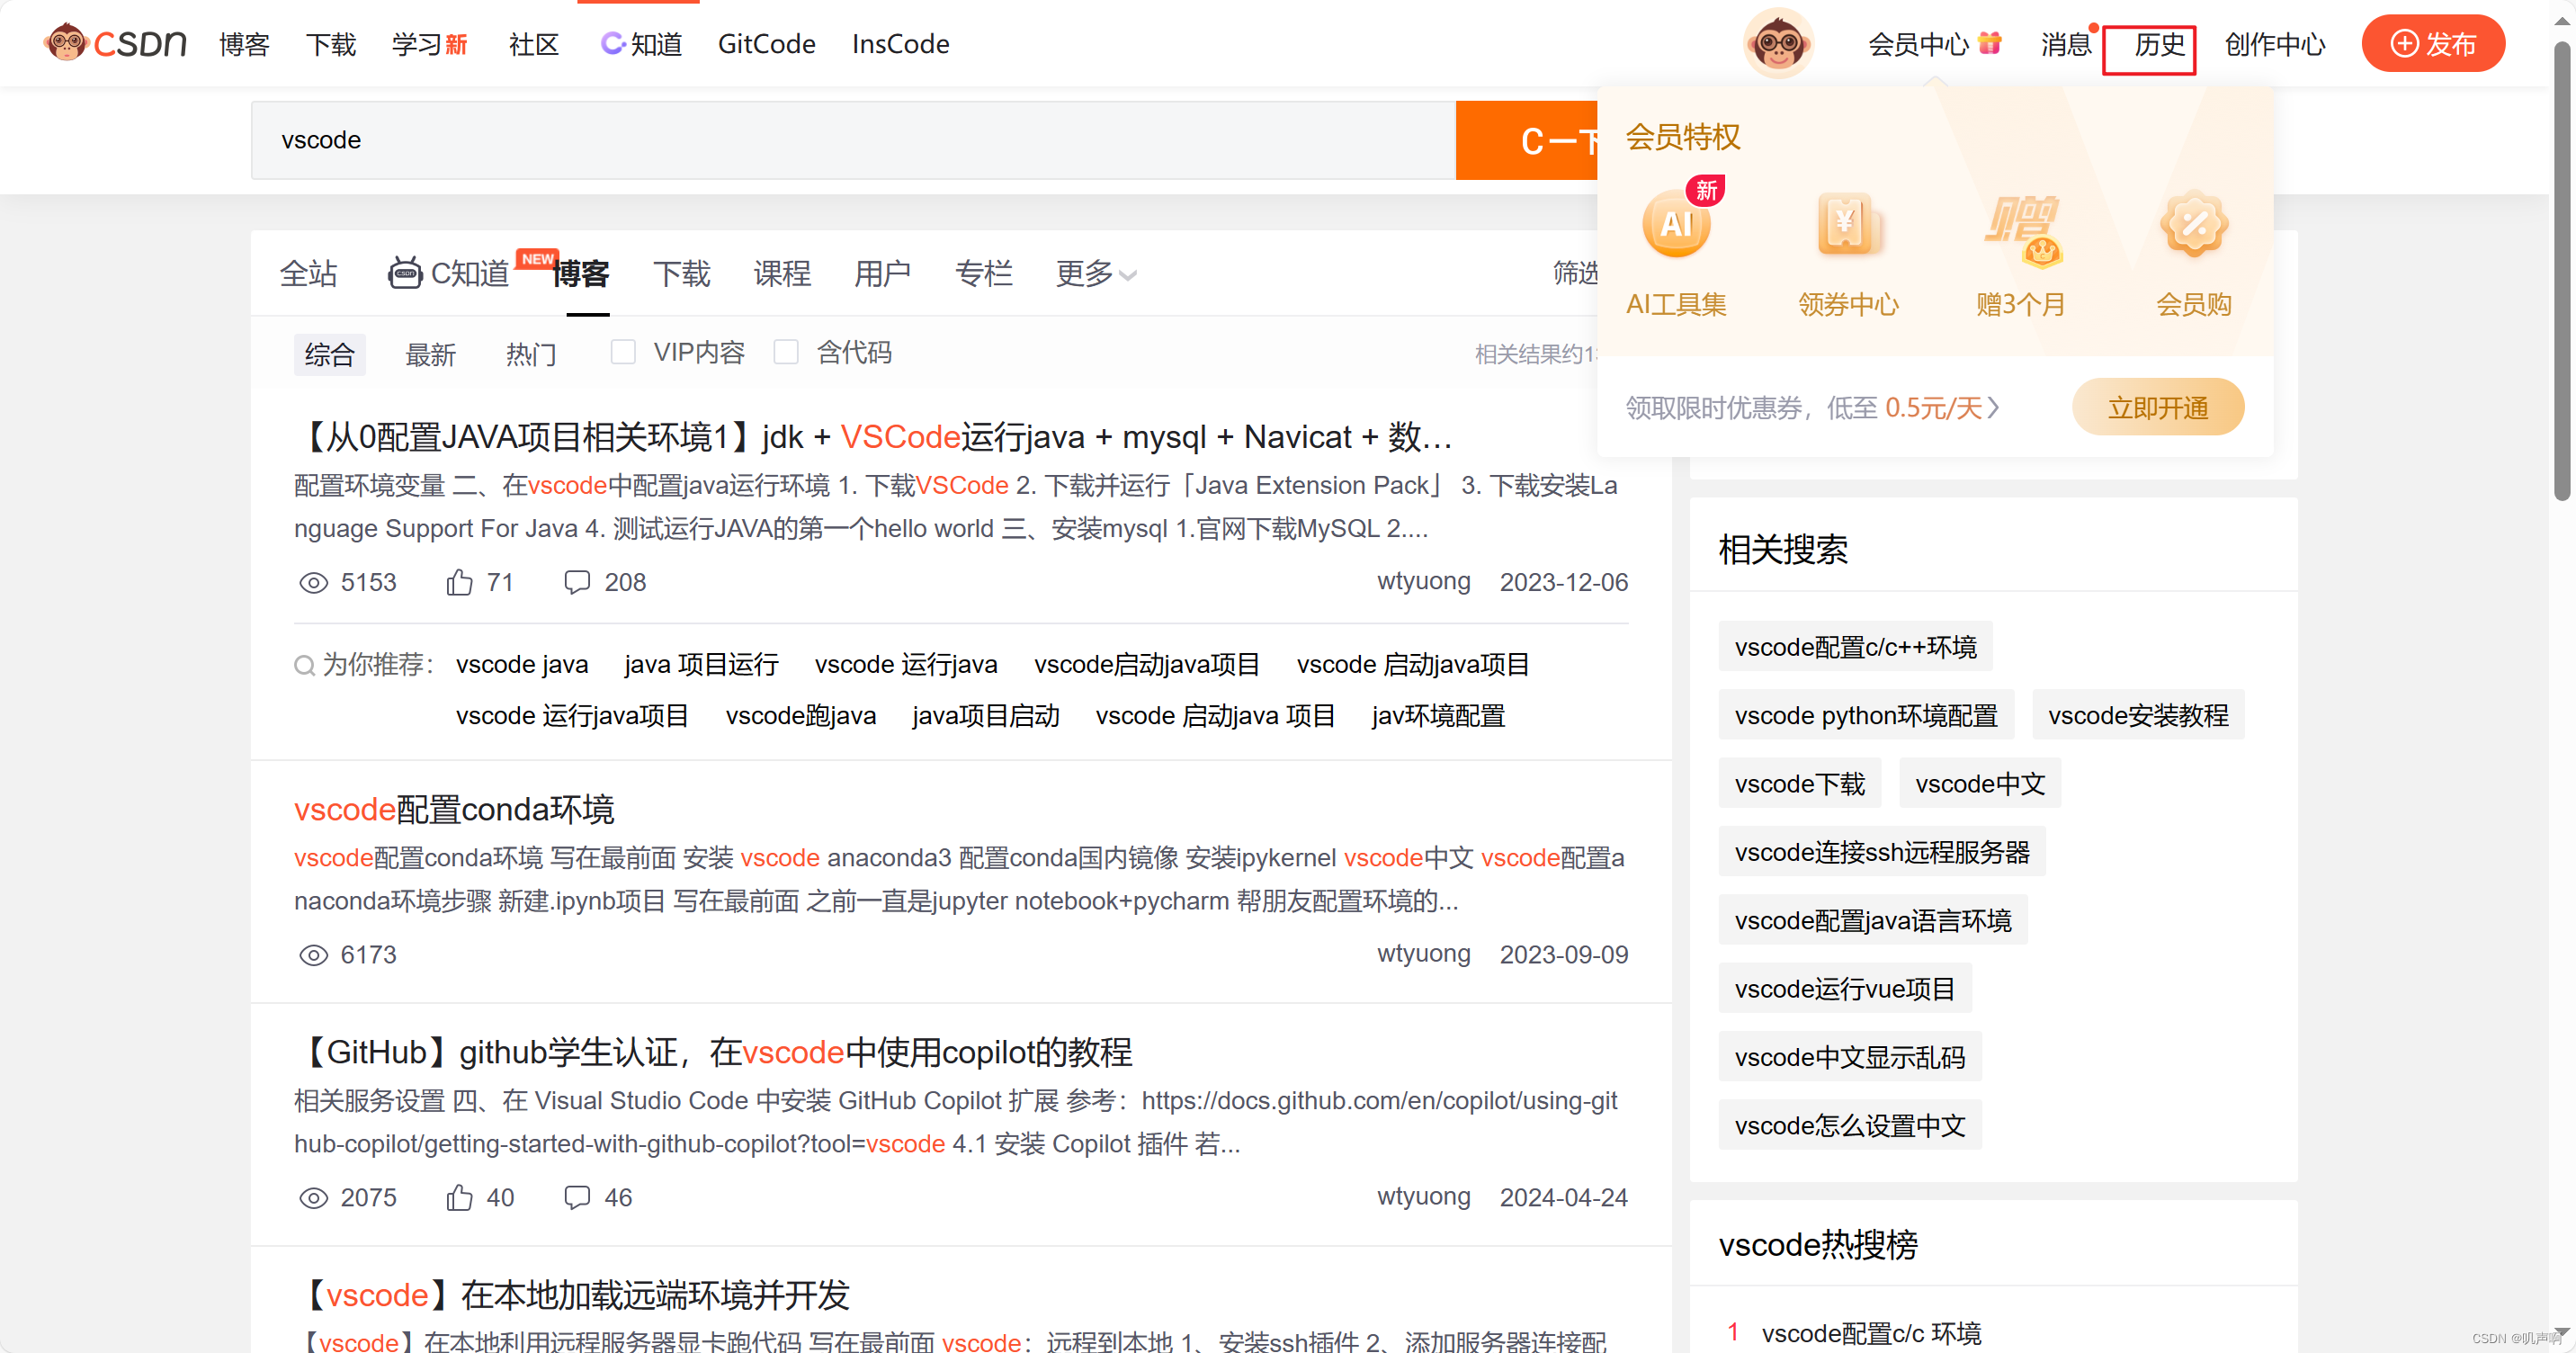Like the article with 71 likes
2576x1353 pixels.
pyautogui.click(x=459, y=582)
